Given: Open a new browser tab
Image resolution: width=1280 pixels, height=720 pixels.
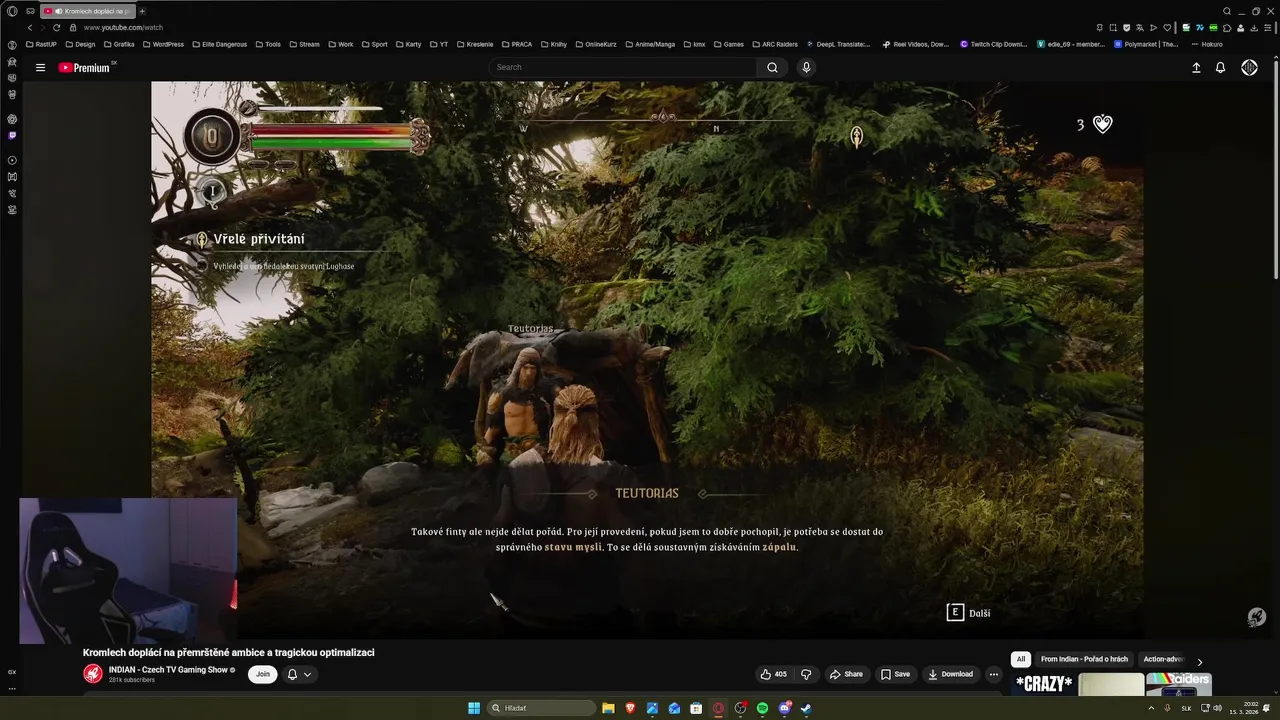Looking at the screenshot, I should click(x=142, y=11).
